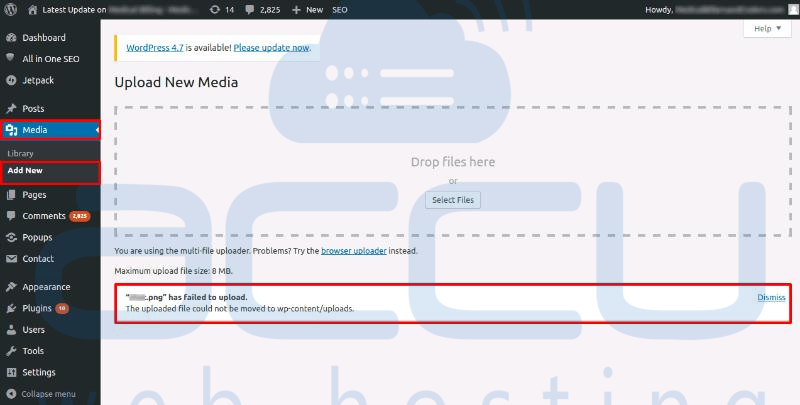
Task: Click the Plugins update count badge
Action: pos(62,309)
